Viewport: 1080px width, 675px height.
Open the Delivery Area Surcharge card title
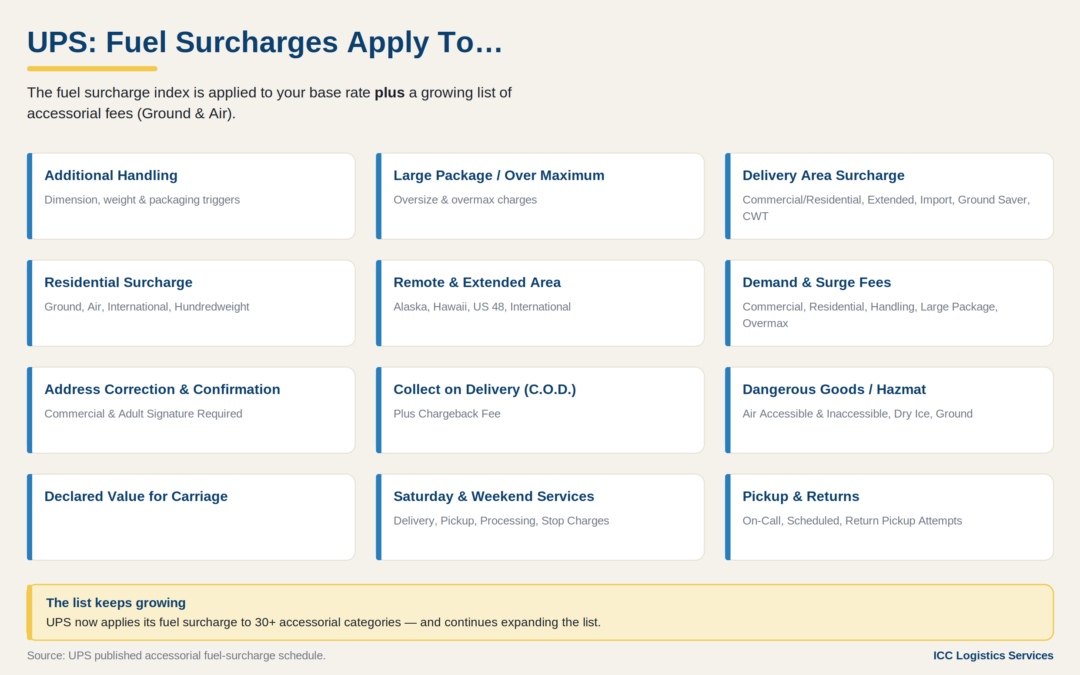(823, 176)
